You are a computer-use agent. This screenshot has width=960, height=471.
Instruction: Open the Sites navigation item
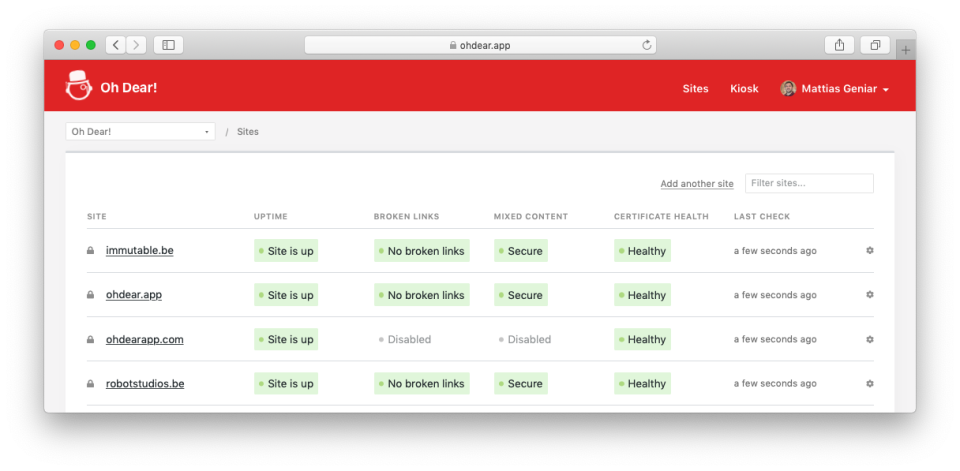pyautogui.click(x=696, y=89)
